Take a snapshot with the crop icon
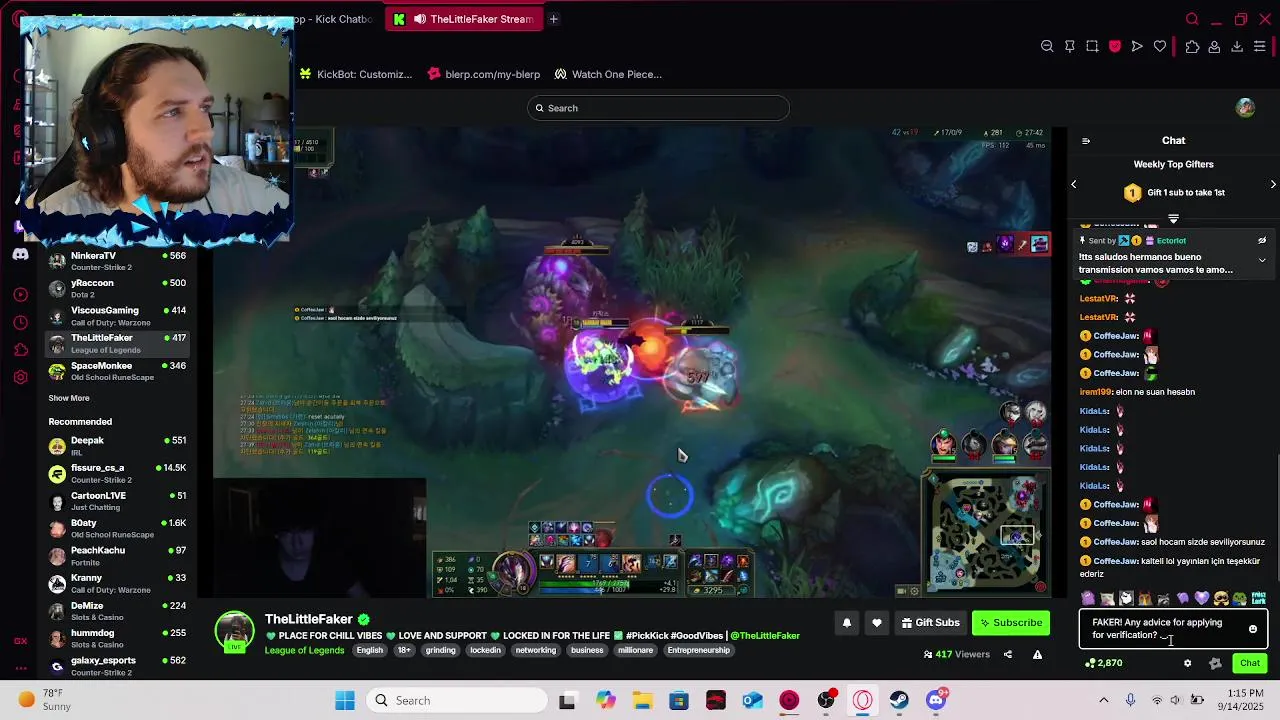1280x720 pixels. (1092, 46)
